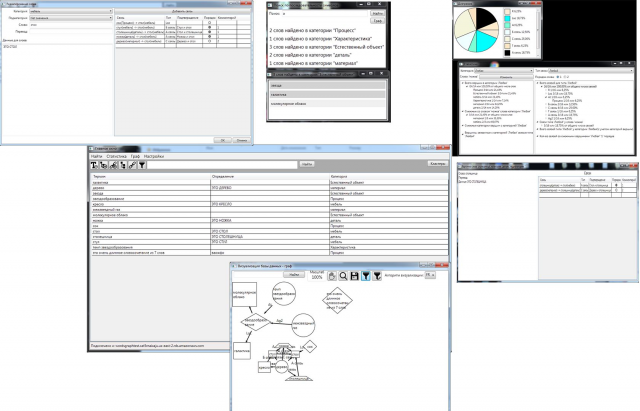
Task: Select the 'молекулярное облако' row in main table
Action: (x=269, y=215)
